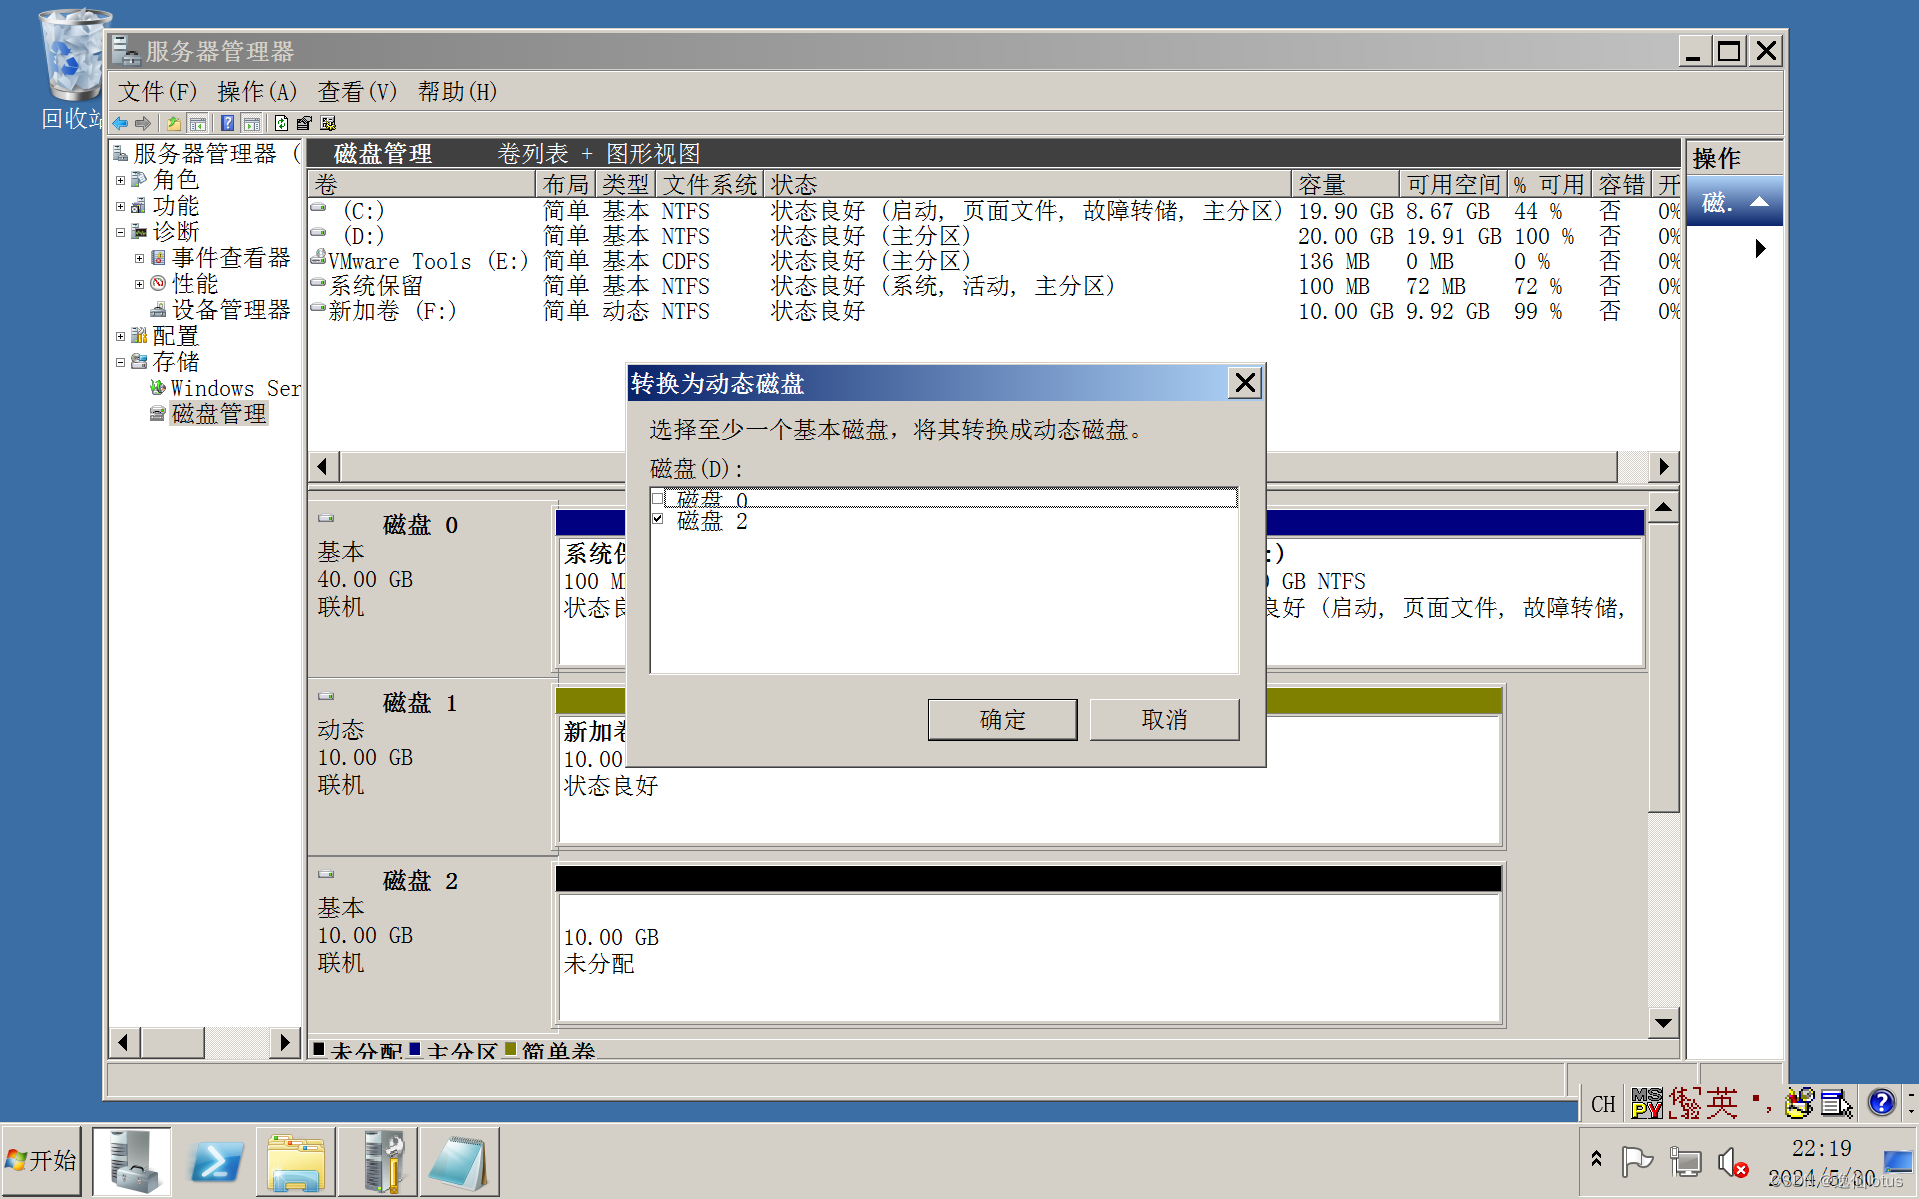1919x1199 pixels.
Task: Open the 操作(A) menu
Action: [x=256, y=91]
